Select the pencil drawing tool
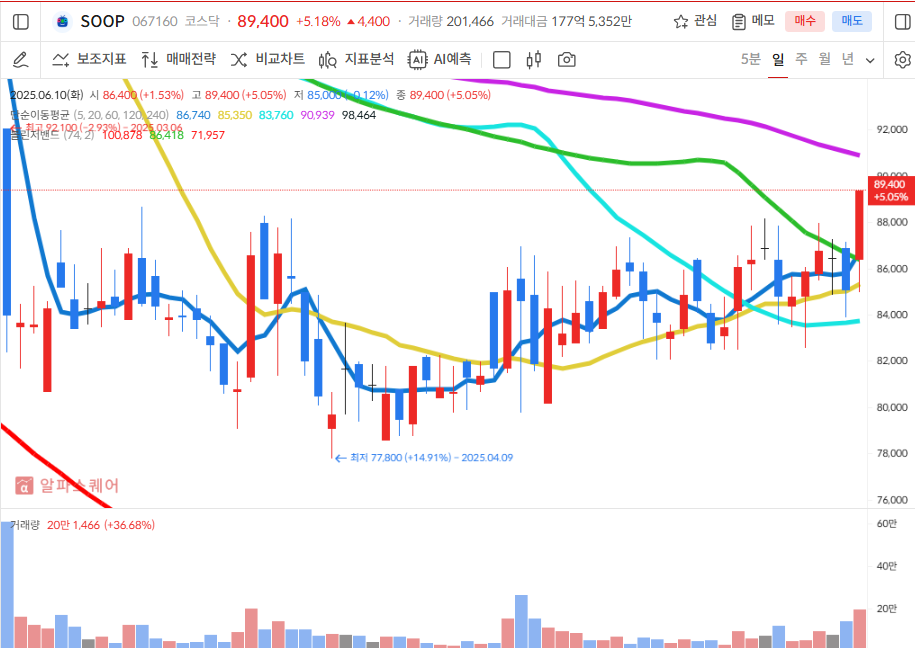915x648 pixels. [x=20, y=60]
